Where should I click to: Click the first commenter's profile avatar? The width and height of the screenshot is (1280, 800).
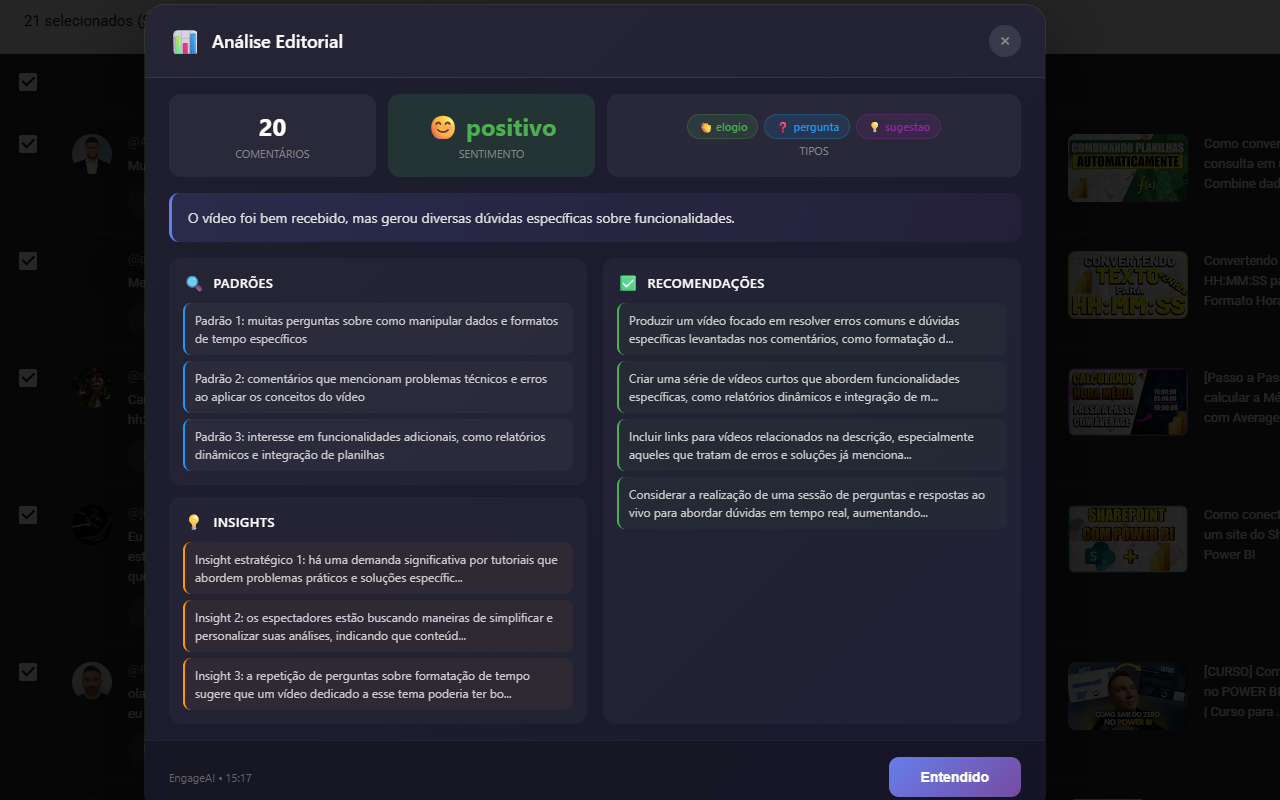91,147
